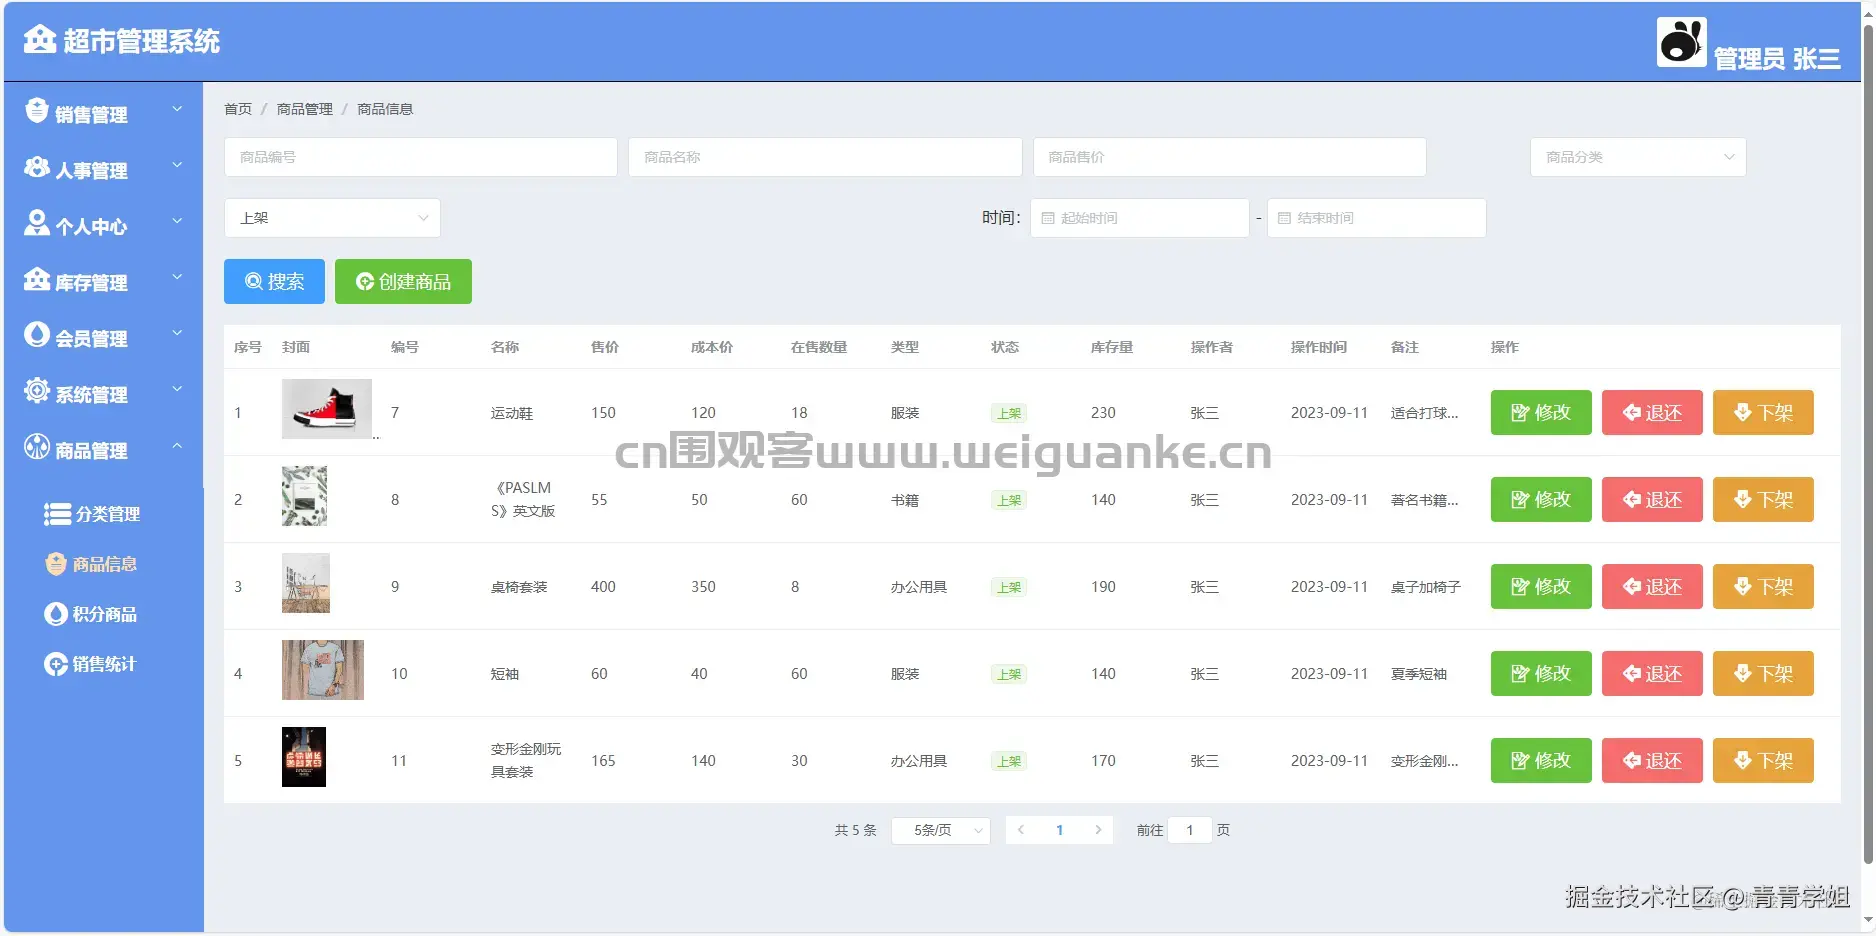This screenshot has height=936, width=1876.
Task: Open the 5条/页 page size dropdown
Action: [940, 830]
